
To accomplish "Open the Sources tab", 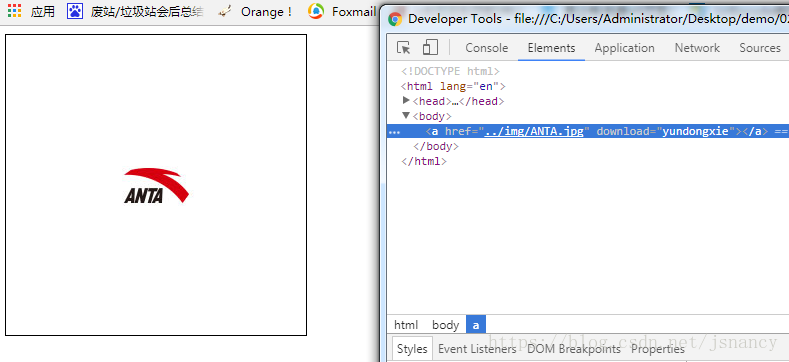I will coord(760,48).
